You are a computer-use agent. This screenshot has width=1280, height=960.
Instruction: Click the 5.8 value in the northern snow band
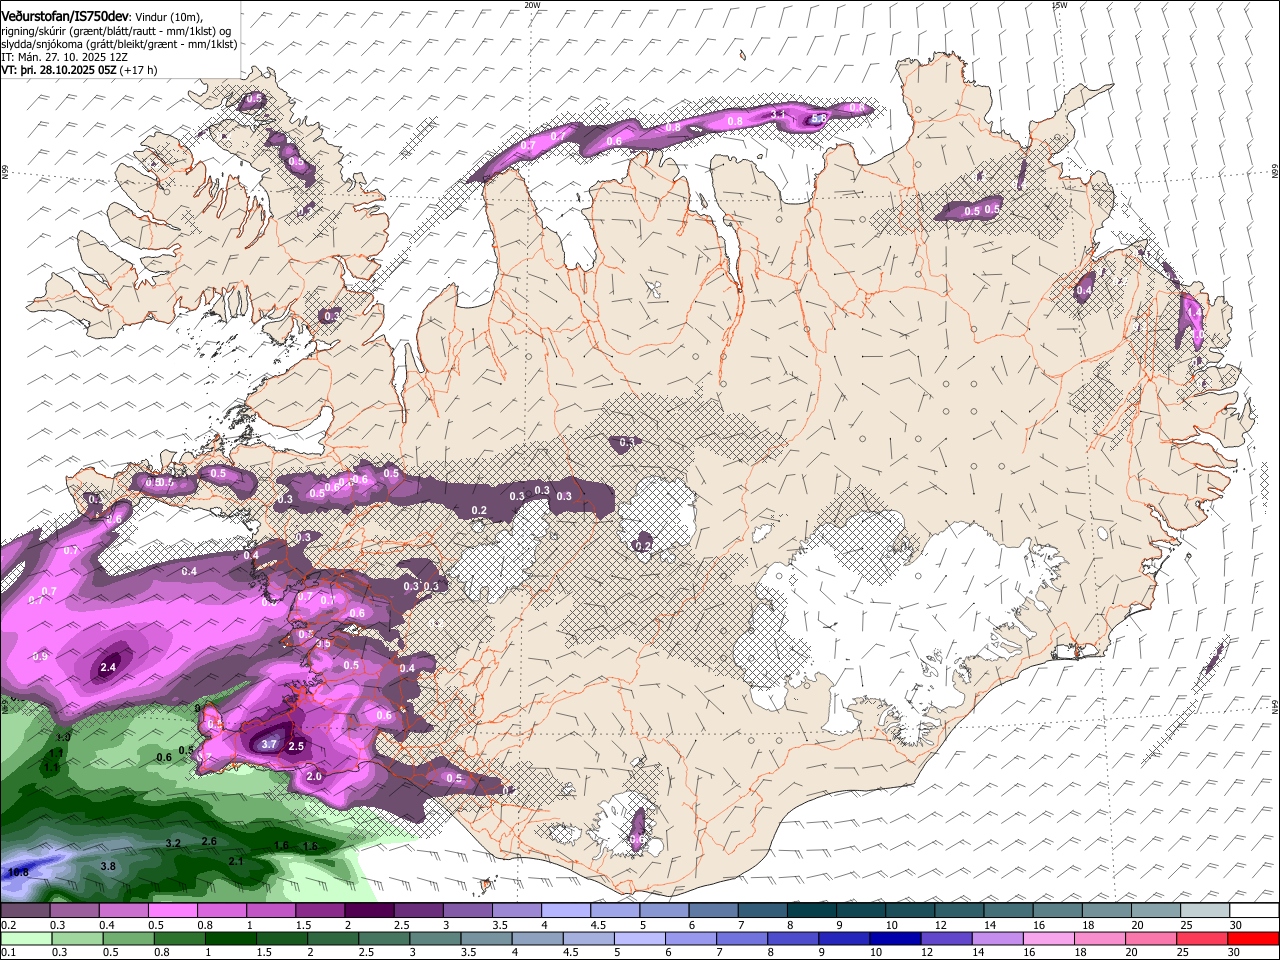tap(818, 118)
